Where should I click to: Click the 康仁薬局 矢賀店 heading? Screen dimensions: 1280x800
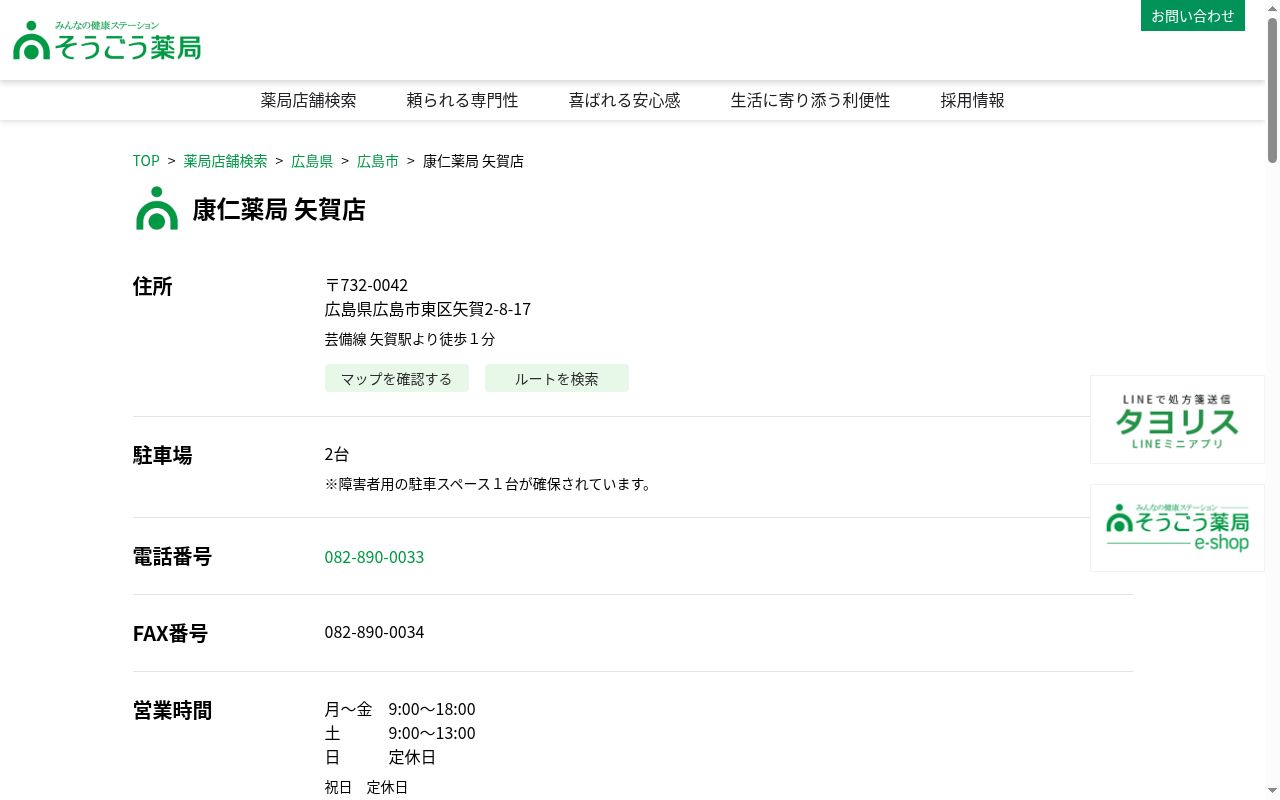279,209
